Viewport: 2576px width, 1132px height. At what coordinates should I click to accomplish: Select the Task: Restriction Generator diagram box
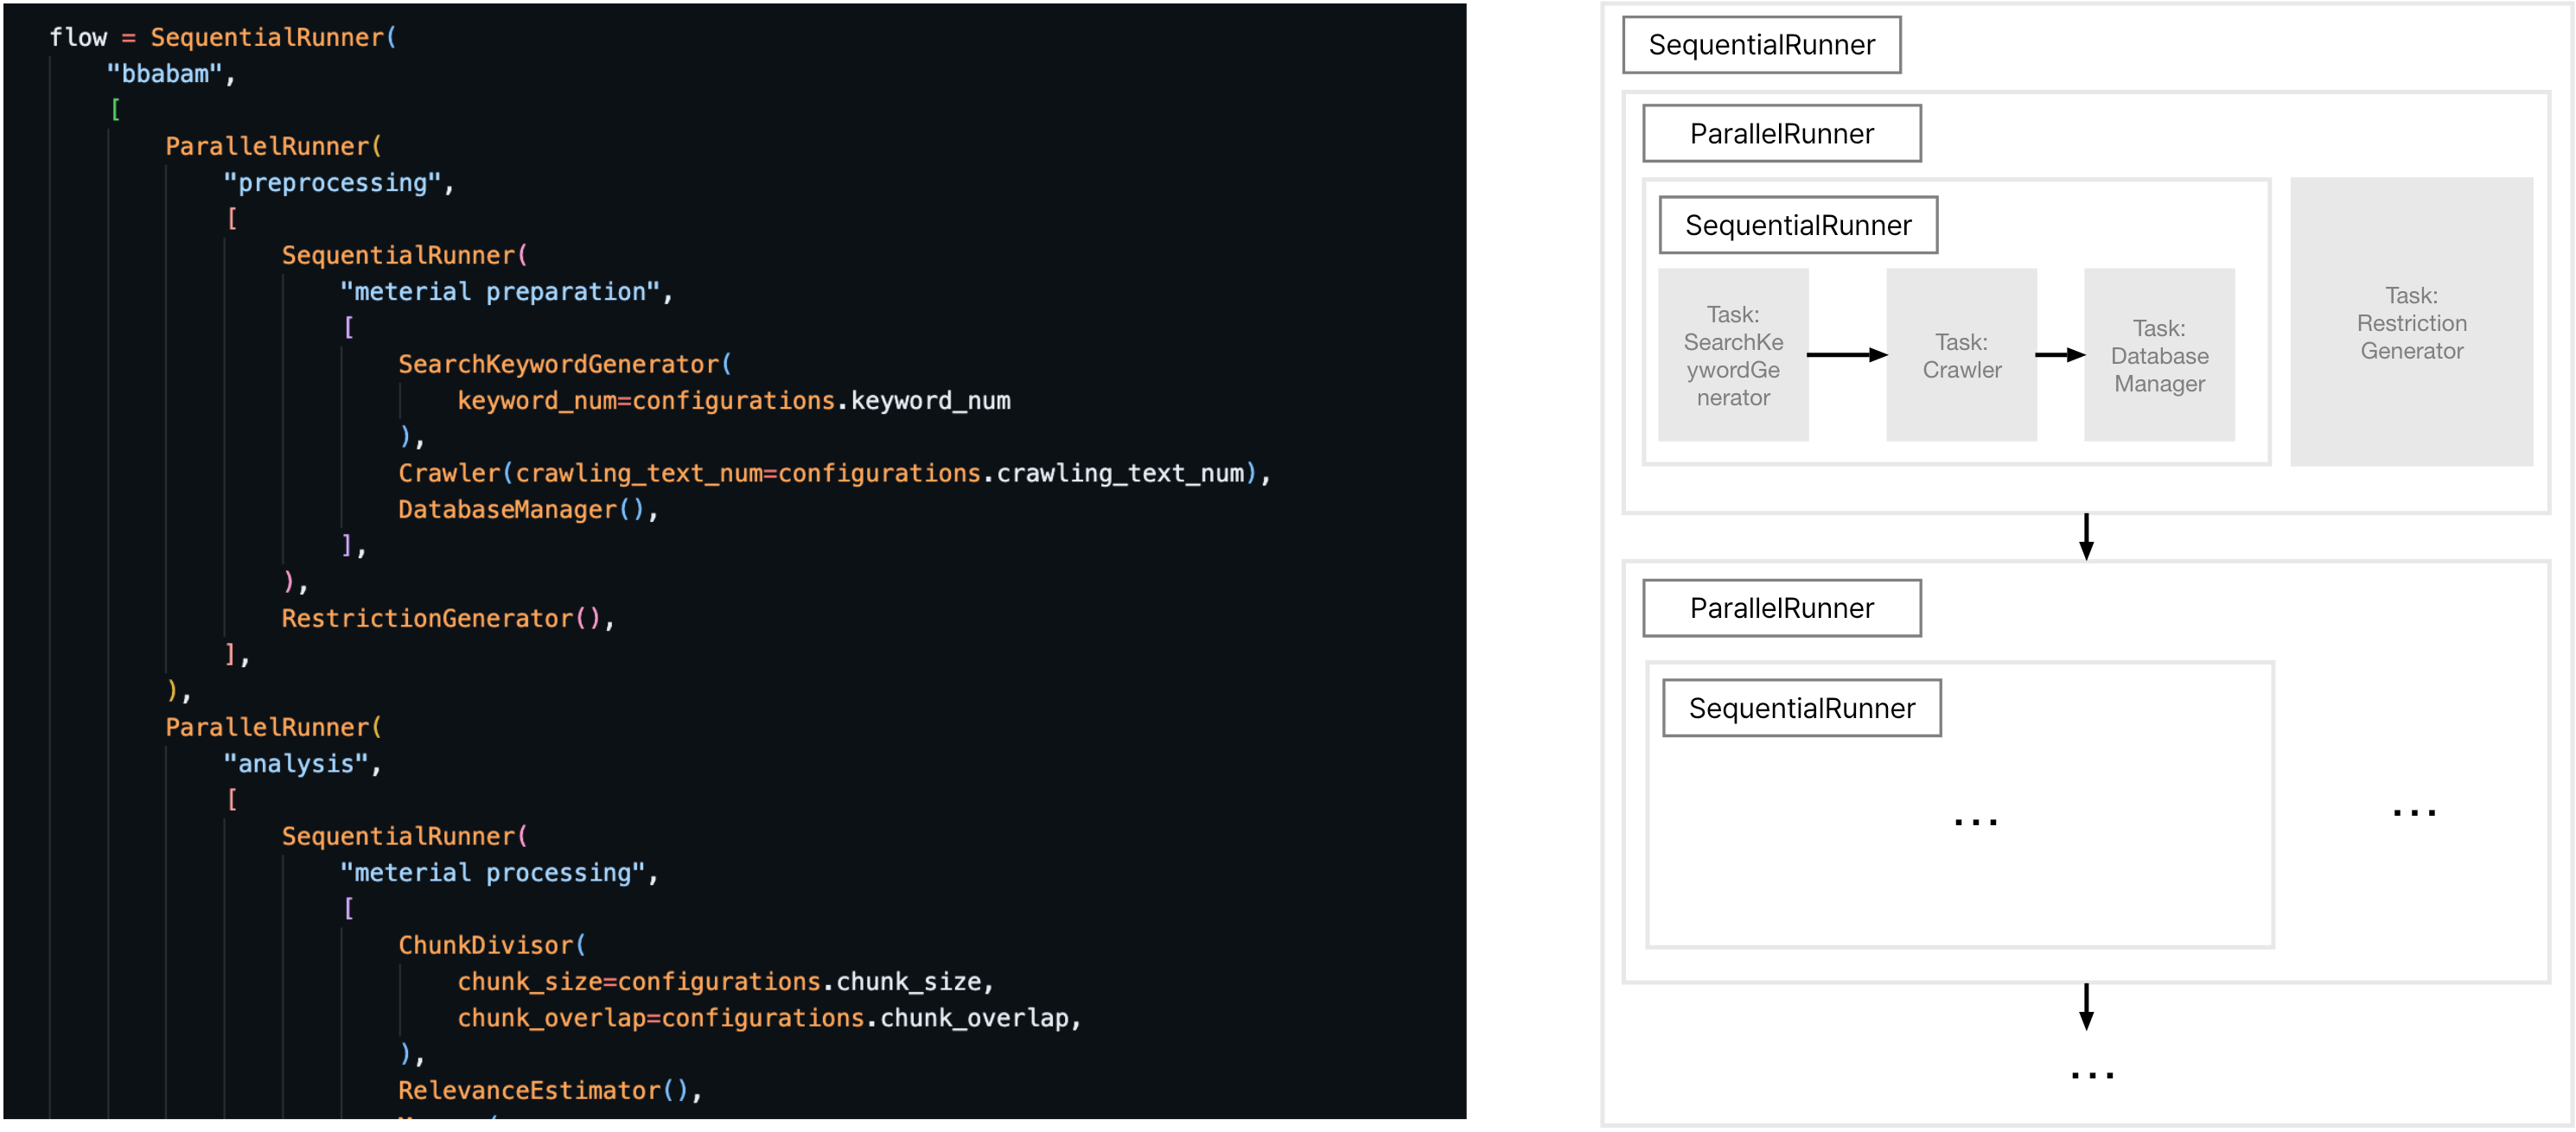[x=2411, y=322]
